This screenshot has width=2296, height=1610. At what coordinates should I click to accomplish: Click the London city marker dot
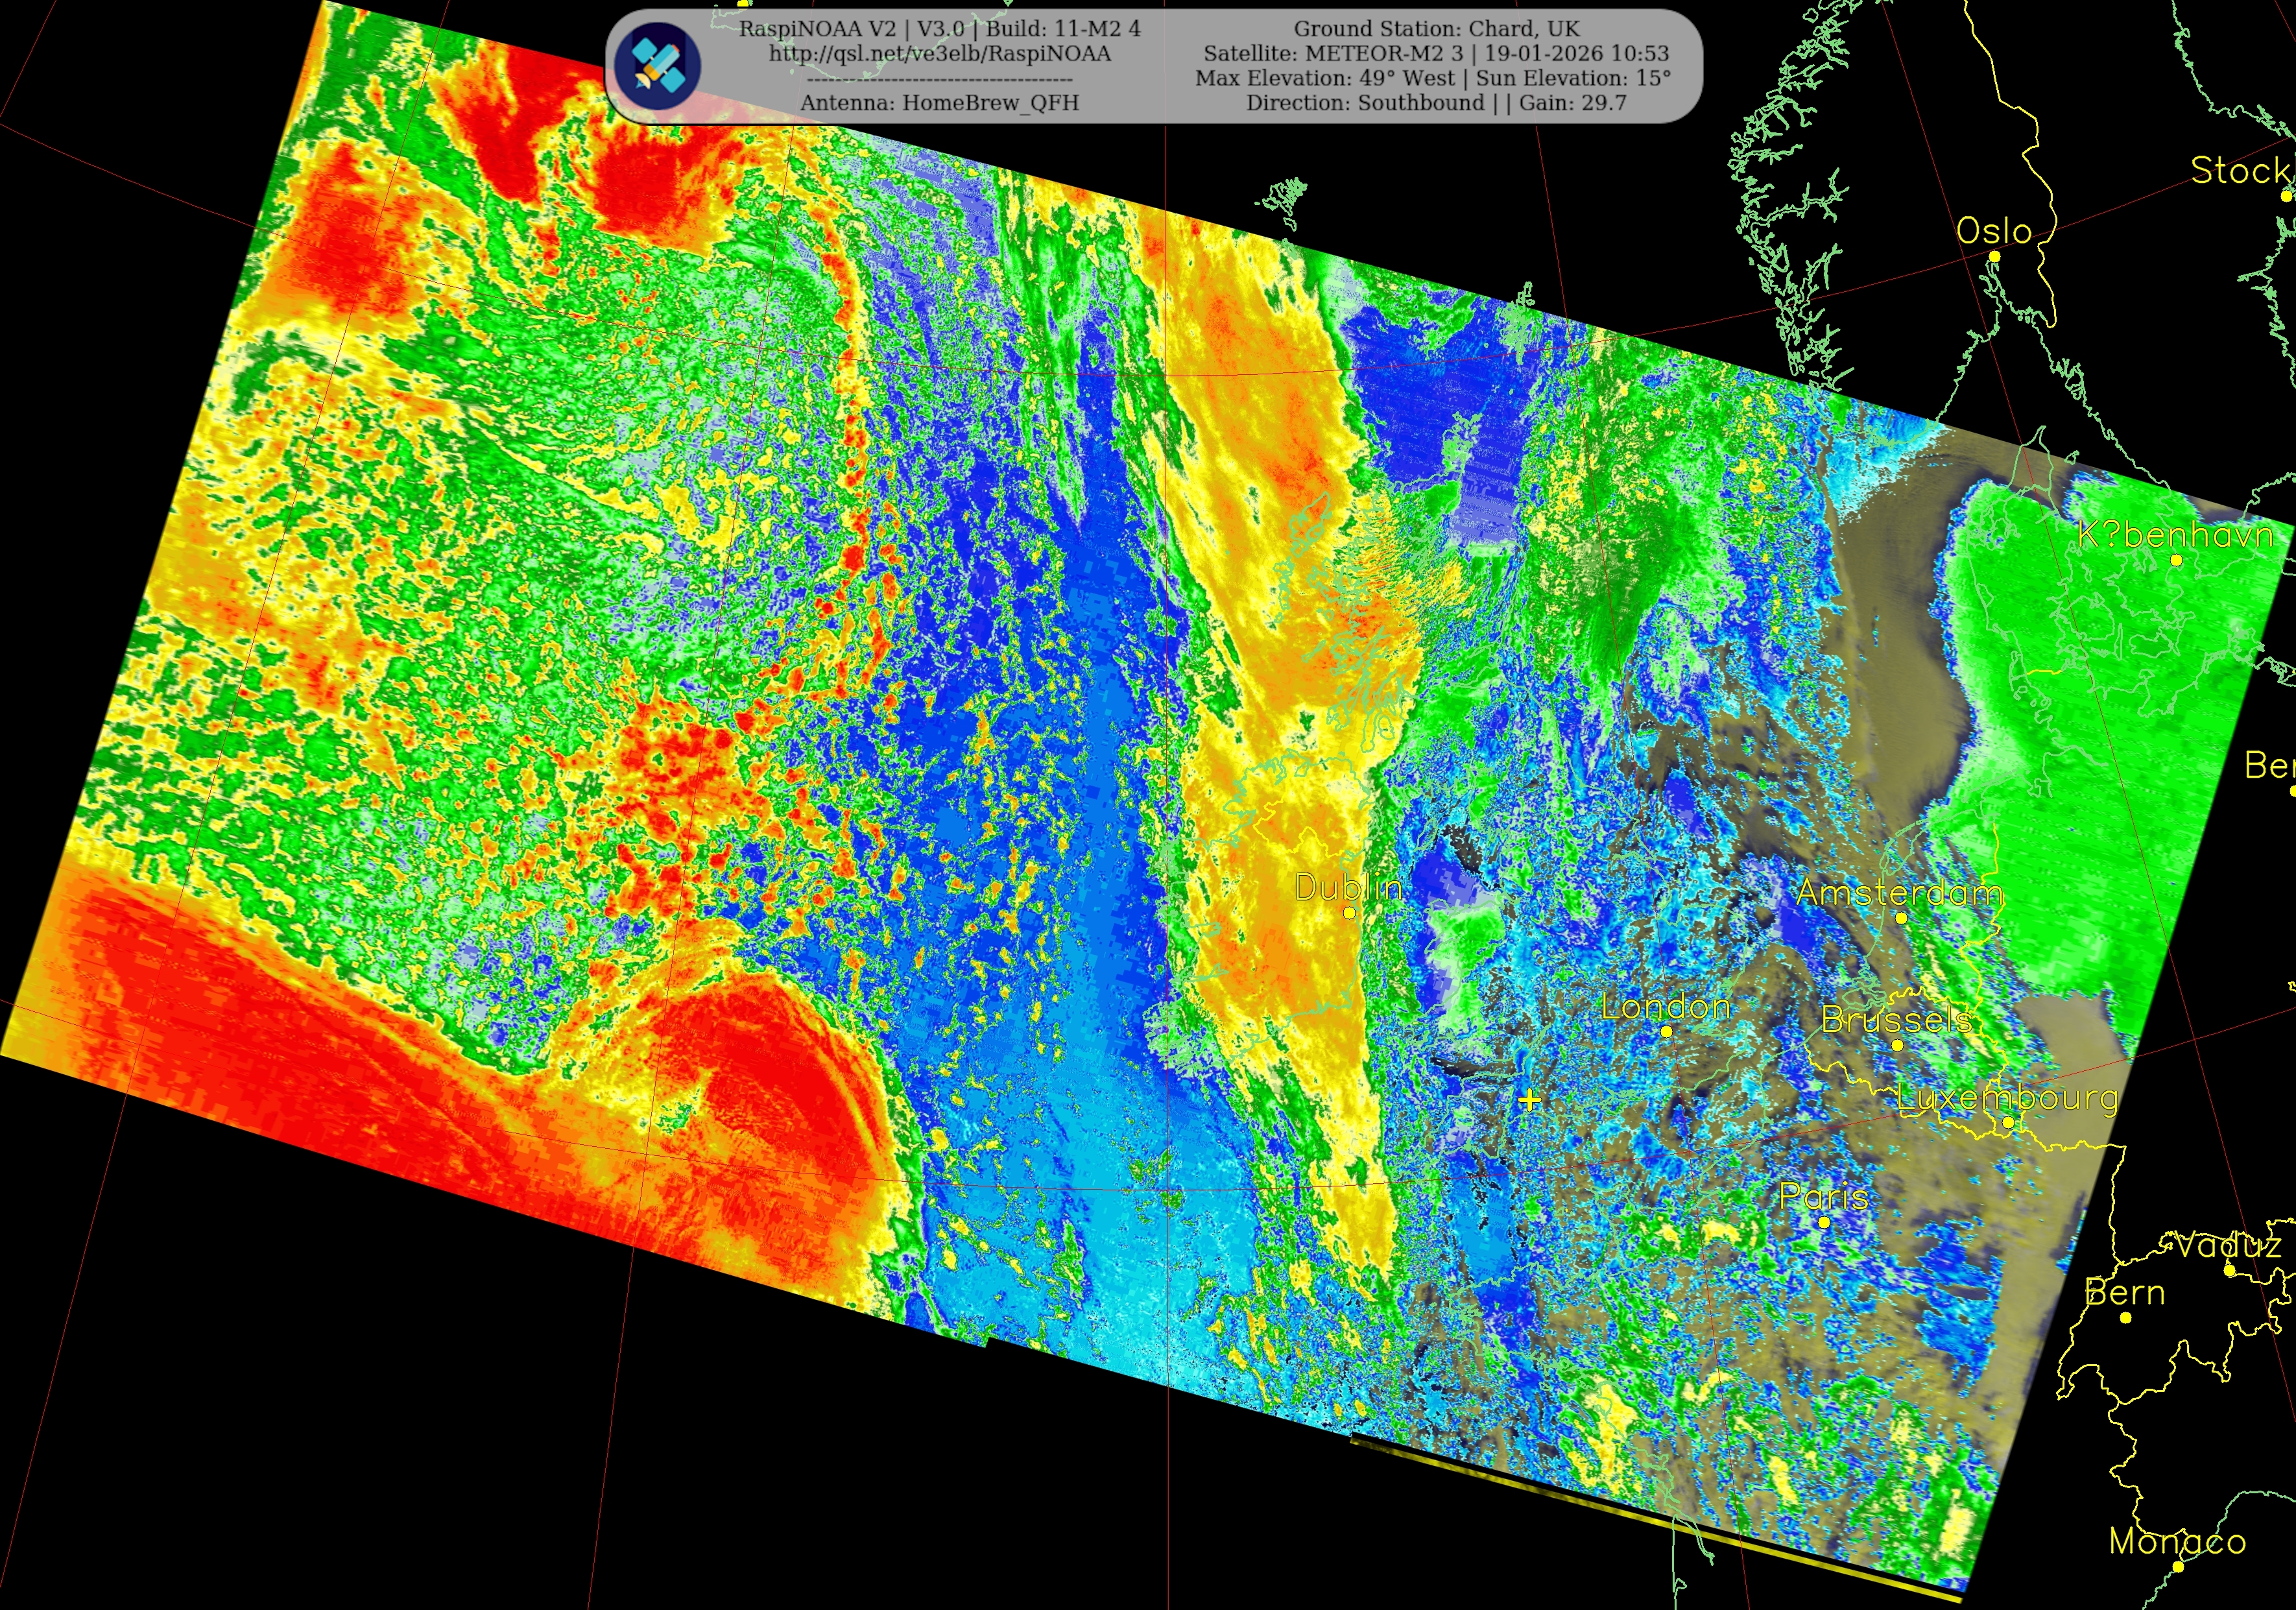pos(1666,1031)
